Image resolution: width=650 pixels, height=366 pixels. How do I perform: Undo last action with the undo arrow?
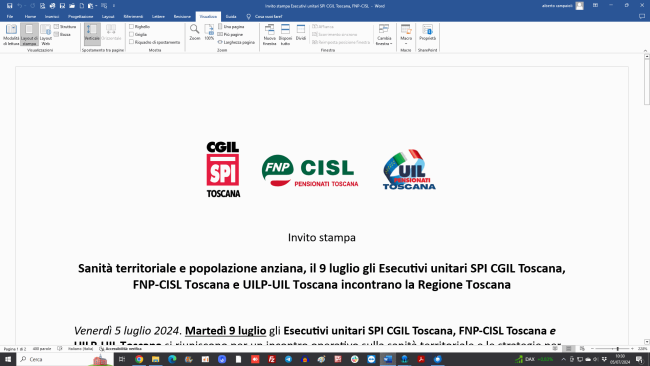[19, 6]
